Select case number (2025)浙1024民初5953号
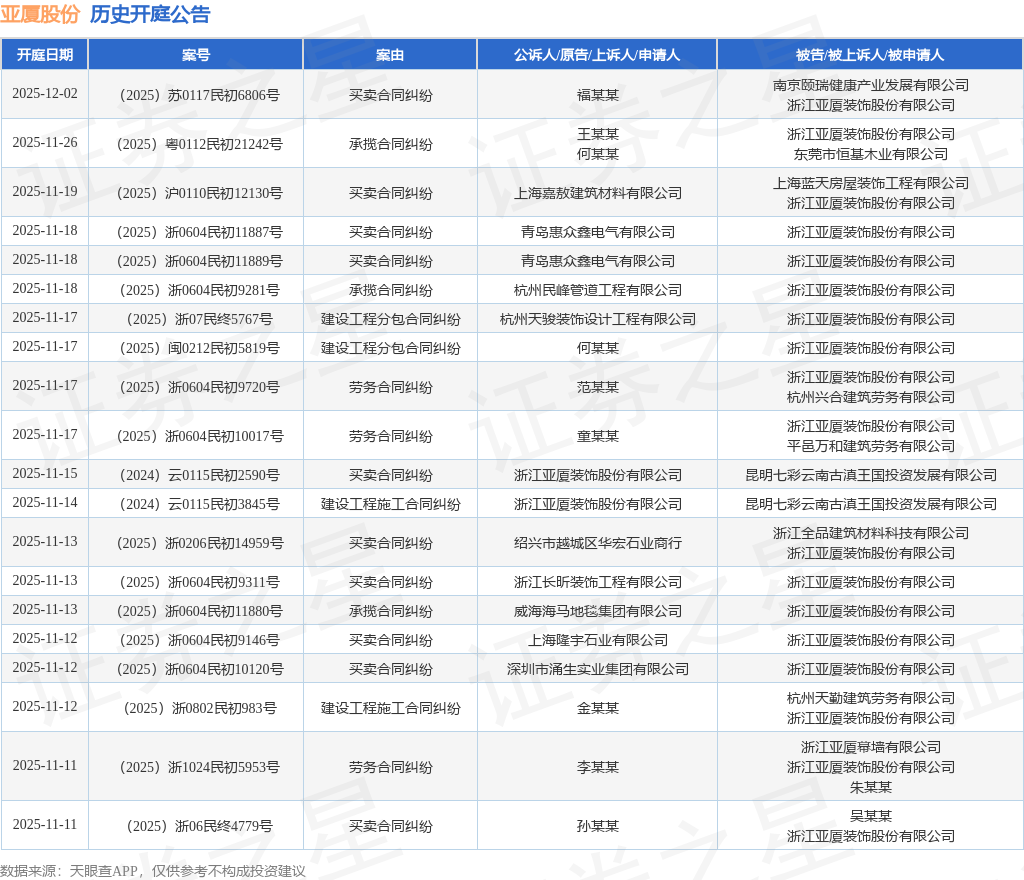 (x=199, y=768)
